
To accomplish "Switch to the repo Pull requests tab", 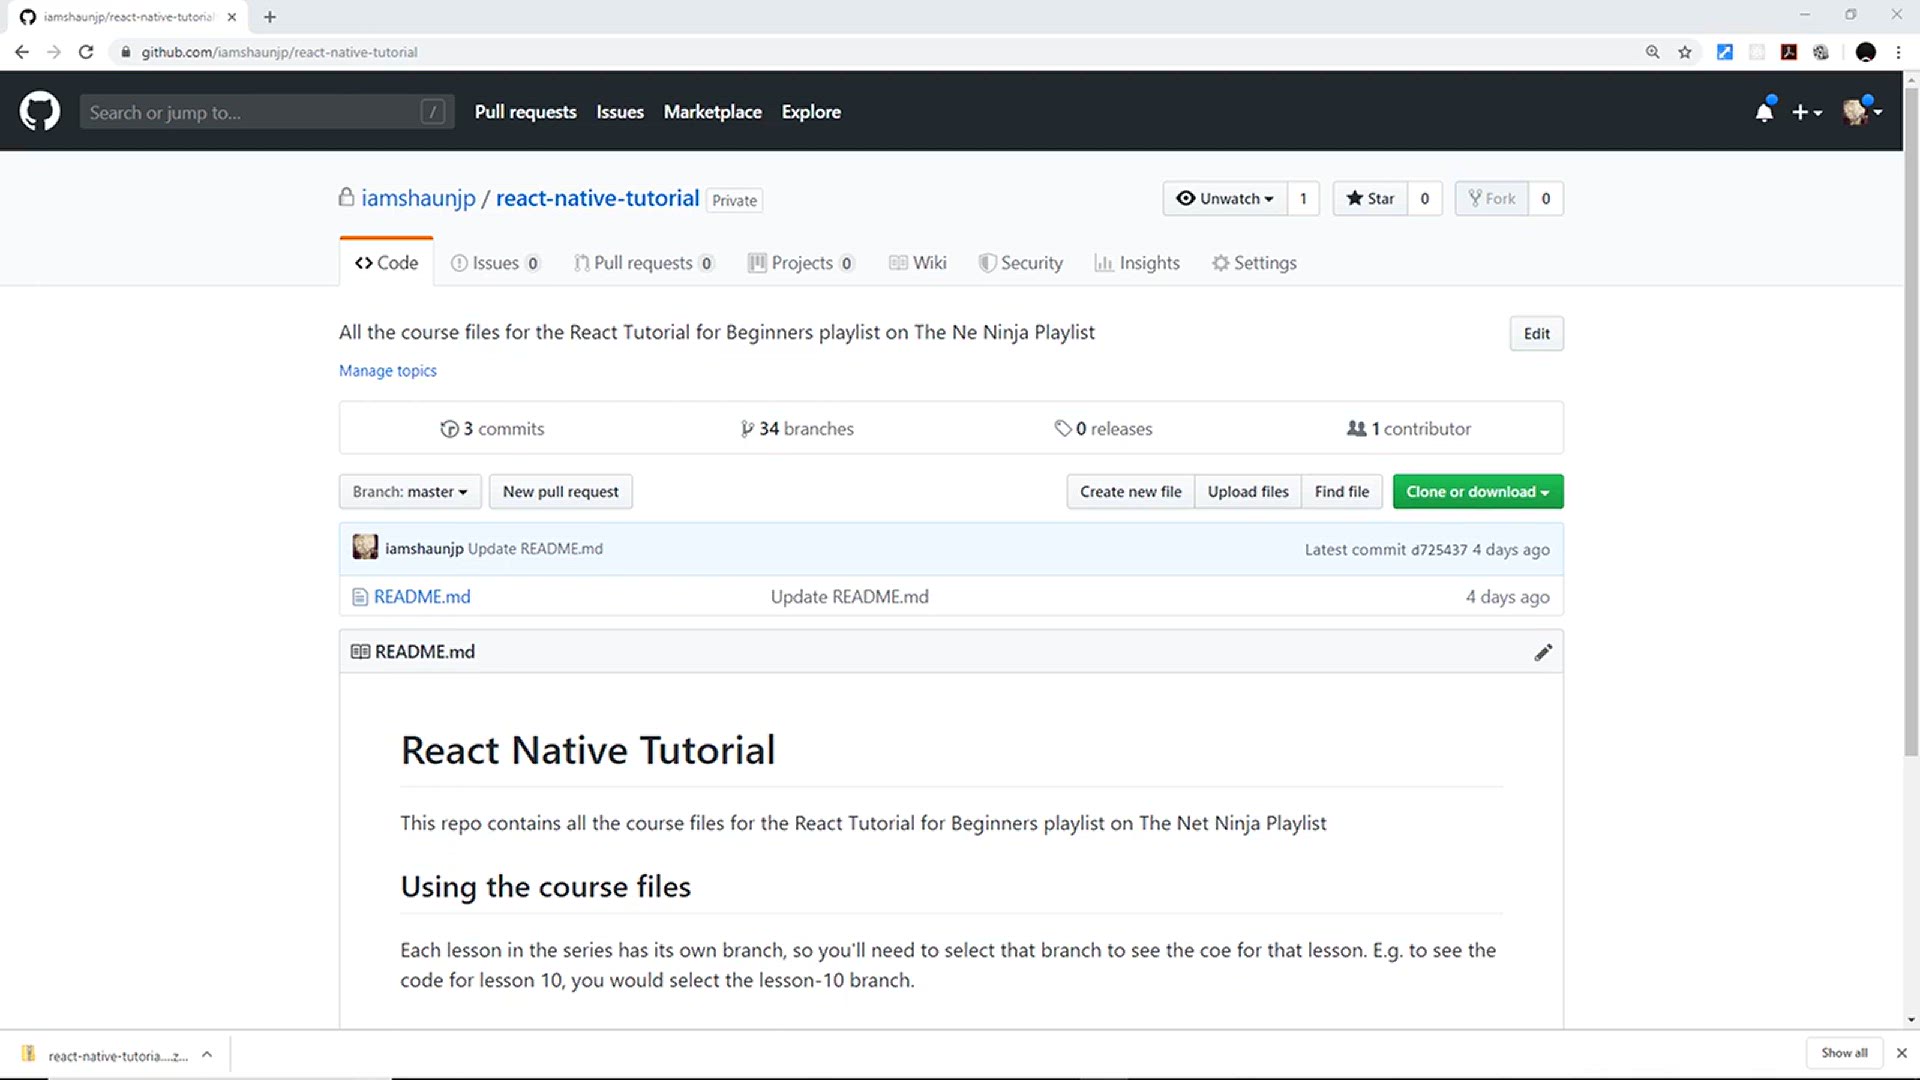I will (644, 262).
